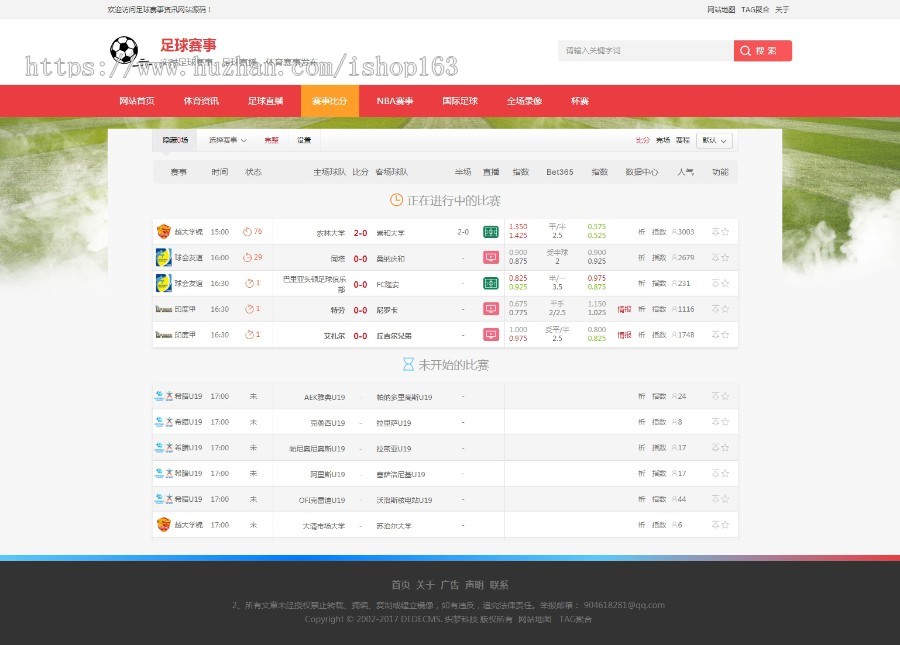
Task: Open the 默认 dropdown at the table's right
Action: (715, 141)
